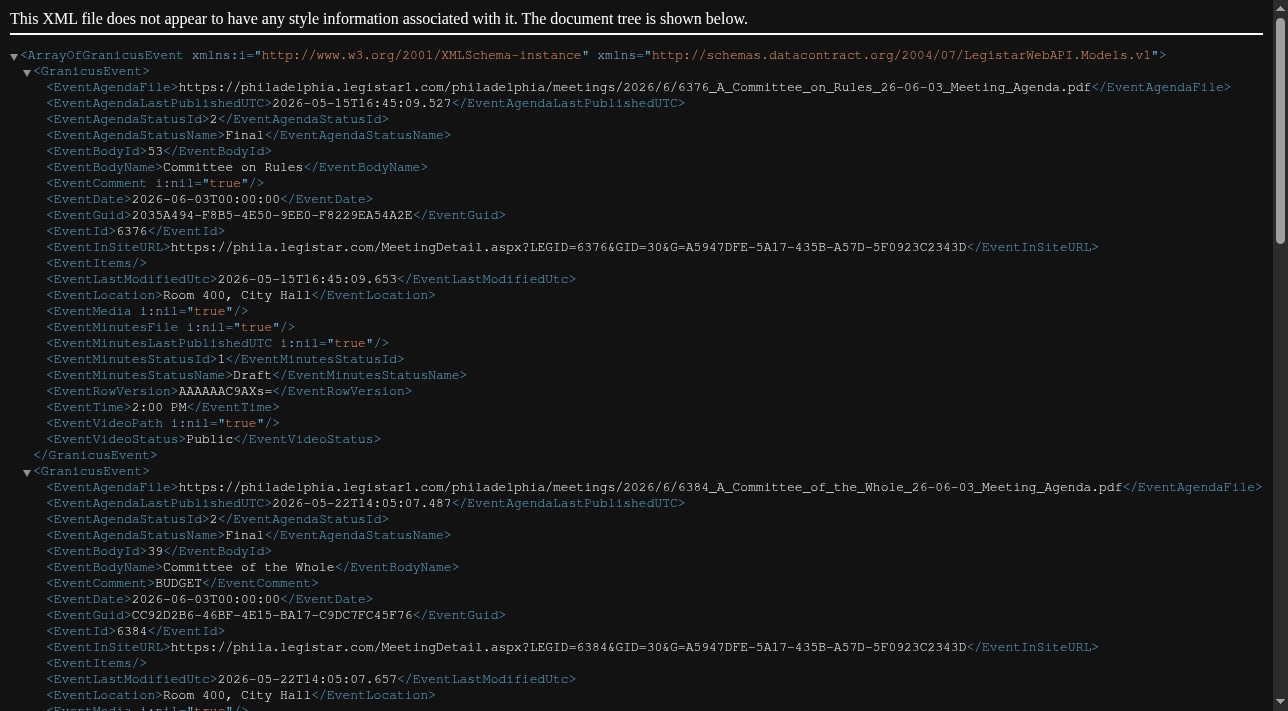The image size is (1288, 711).
Task: Click the EventGuid CC92D2B6-46BF-4E15-BA17-C9DC7FC45F76
Action: [x=272, y=615]
